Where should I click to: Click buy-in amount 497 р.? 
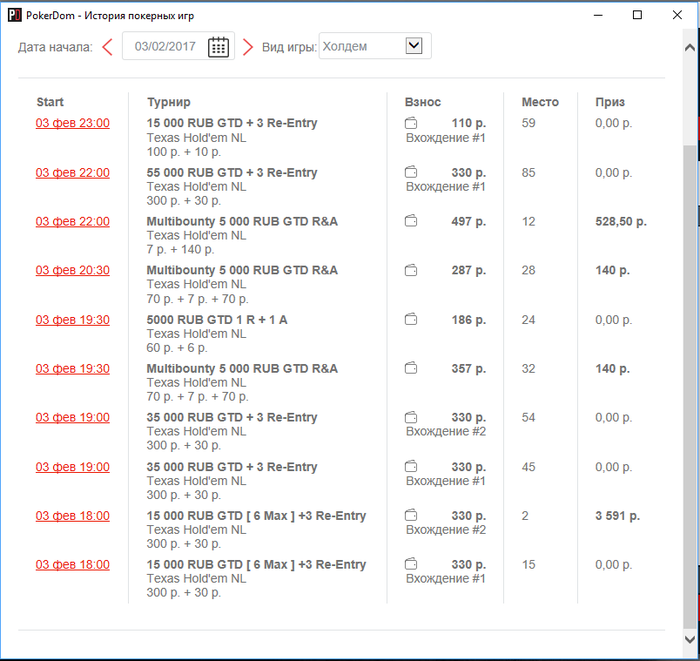pyautogui.click(x=468, y=221)
